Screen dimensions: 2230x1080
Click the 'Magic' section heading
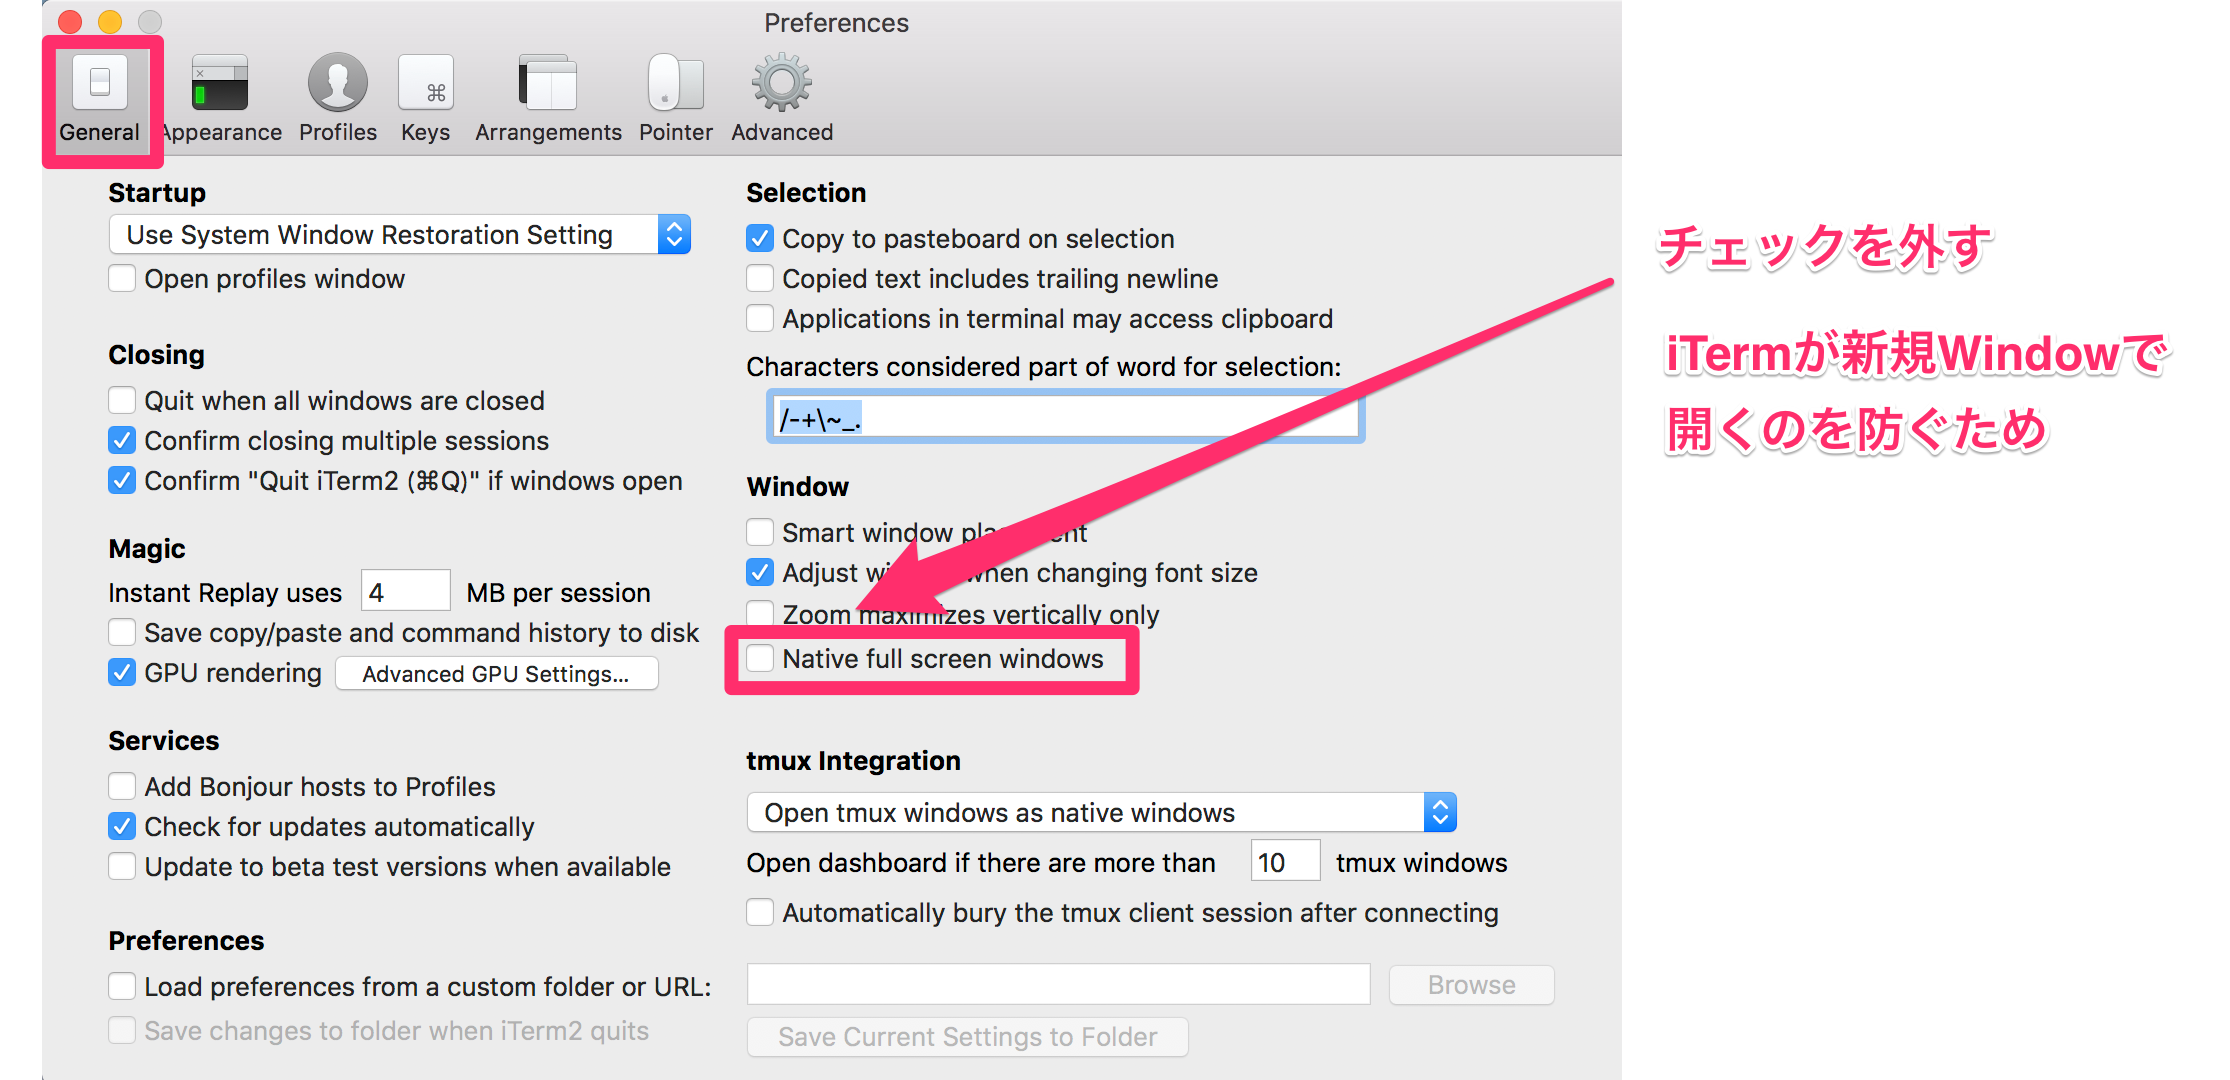147,549
